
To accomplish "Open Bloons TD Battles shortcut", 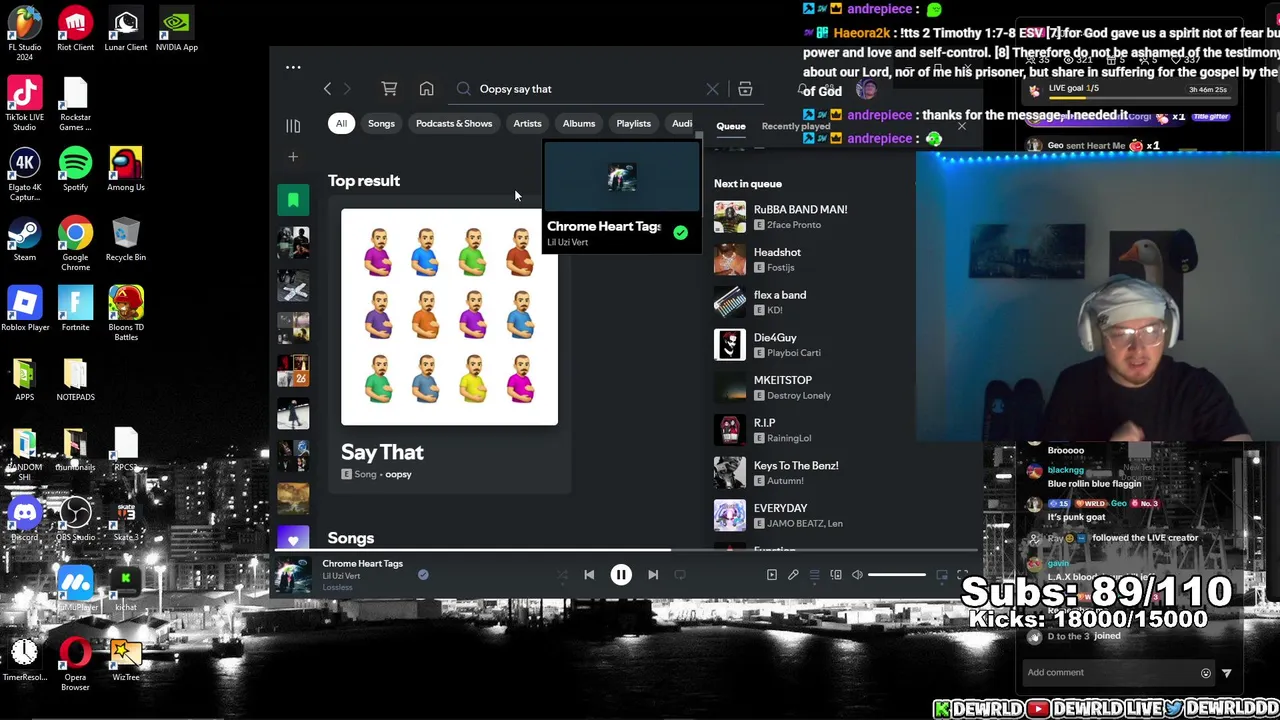I will (x=125, y=314).
